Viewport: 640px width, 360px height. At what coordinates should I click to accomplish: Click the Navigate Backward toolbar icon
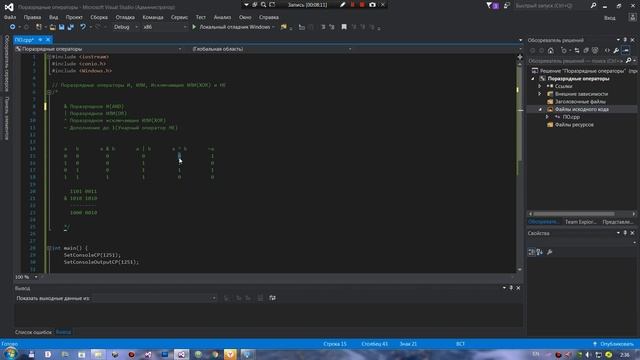[13, 27]
